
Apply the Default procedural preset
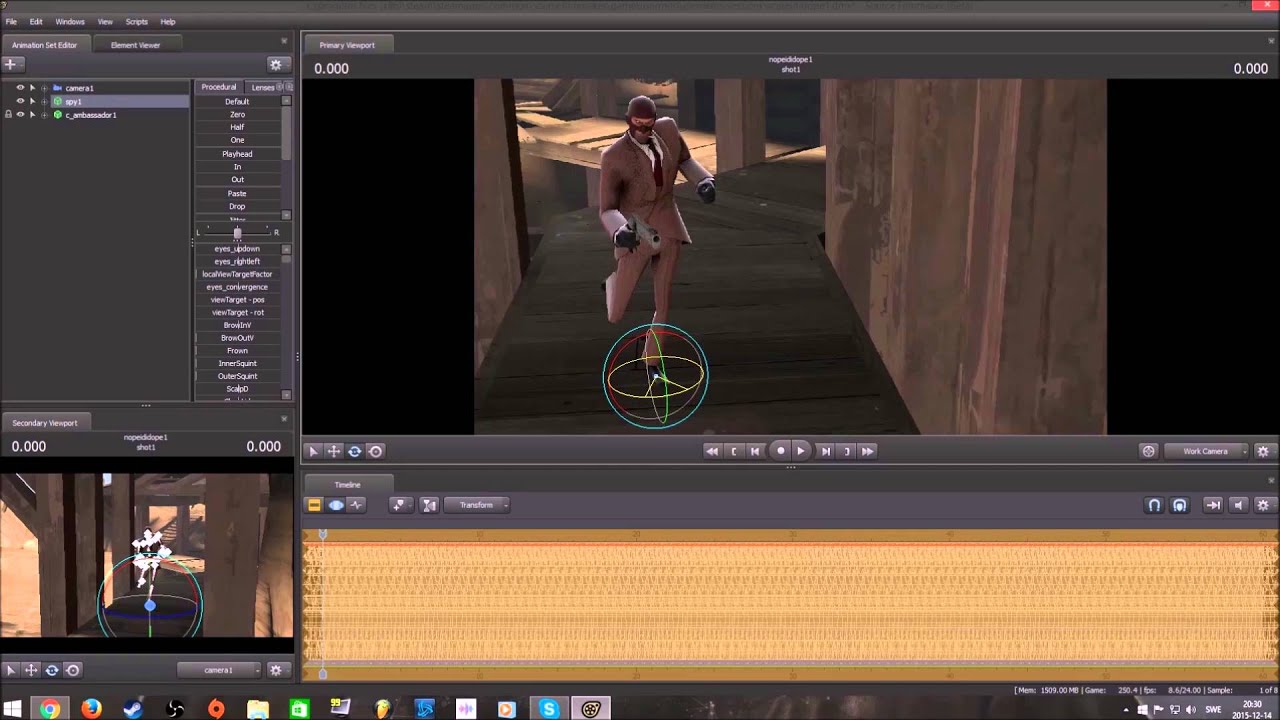click(237, 101)
